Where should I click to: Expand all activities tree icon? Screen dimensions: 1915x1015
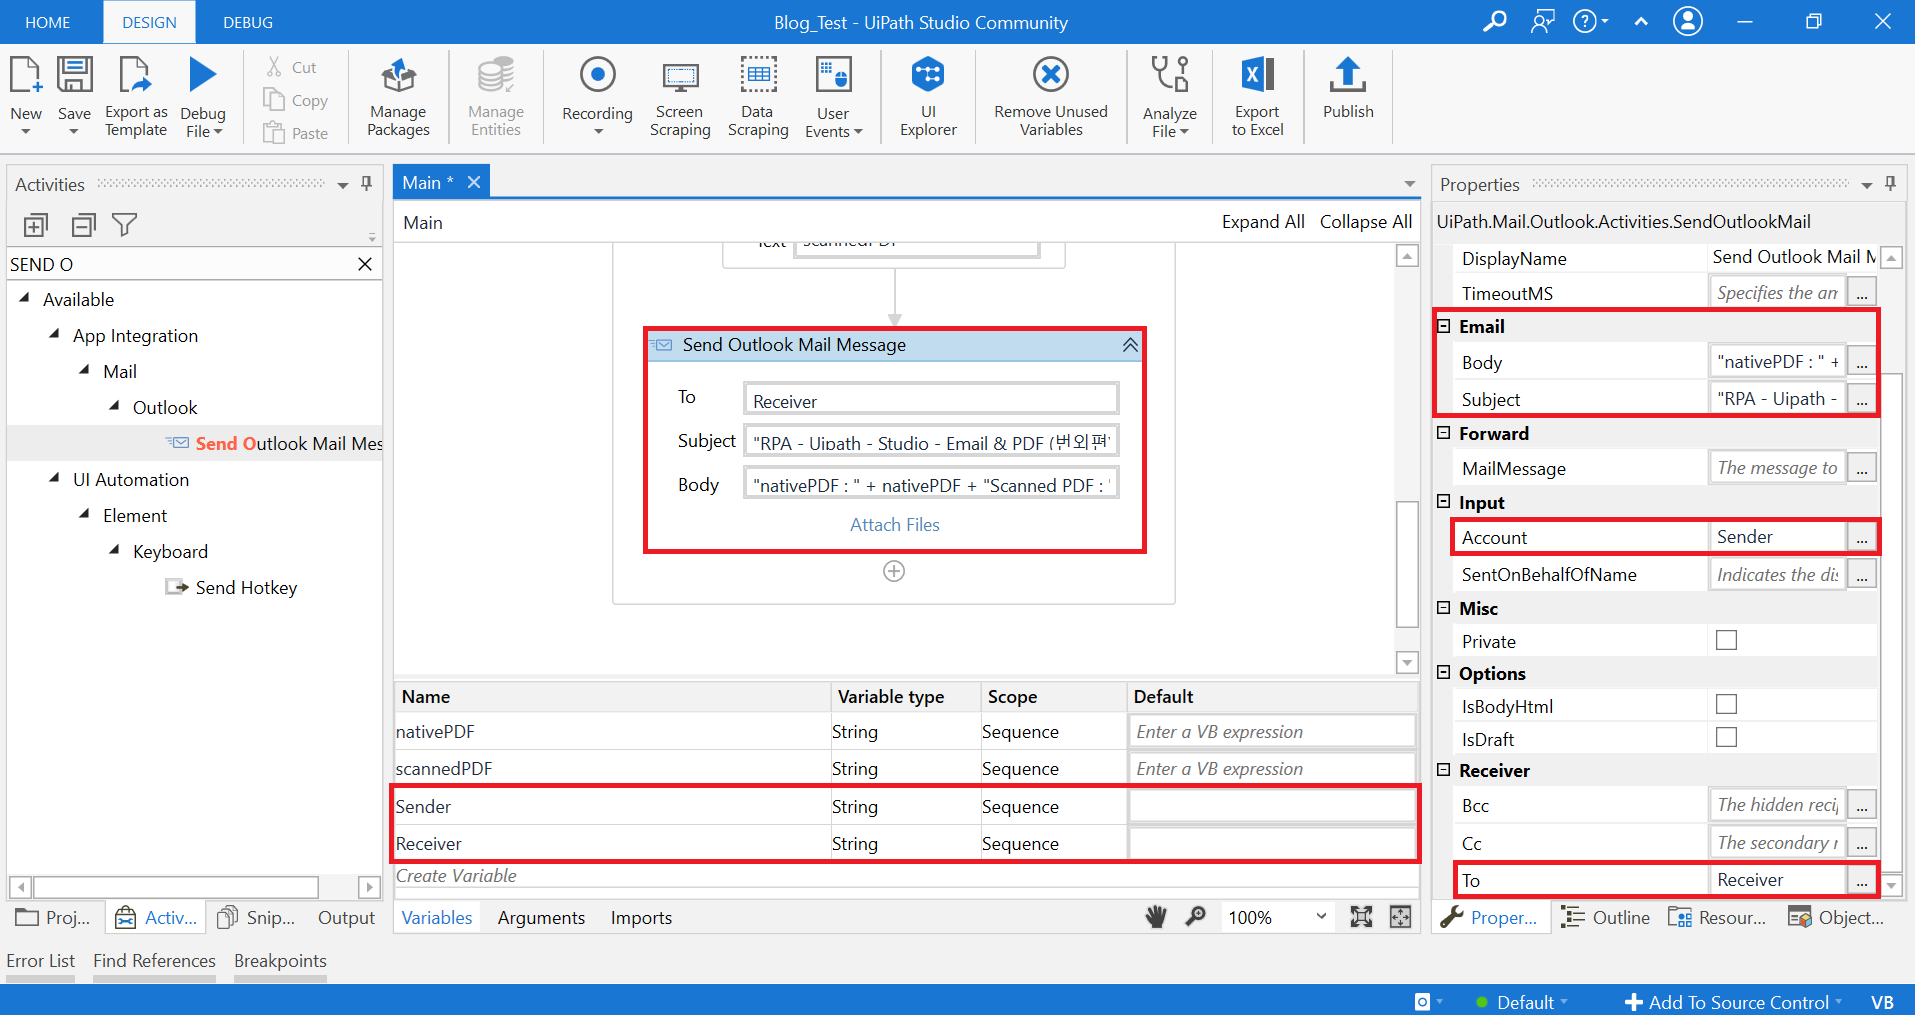(36, 225)
